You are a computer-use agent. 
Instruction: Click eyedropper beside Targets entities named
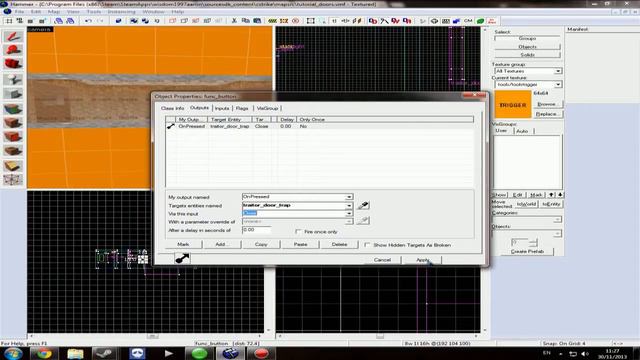(363, 205)
